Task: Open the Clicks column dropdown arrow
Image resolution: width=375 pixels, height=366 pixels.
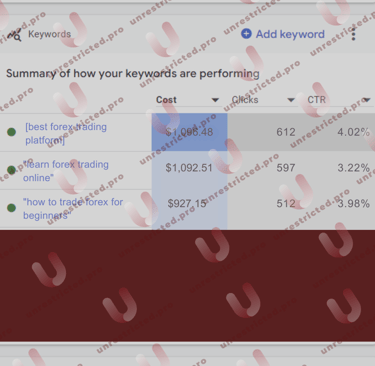Action: [x=291, y=100]
